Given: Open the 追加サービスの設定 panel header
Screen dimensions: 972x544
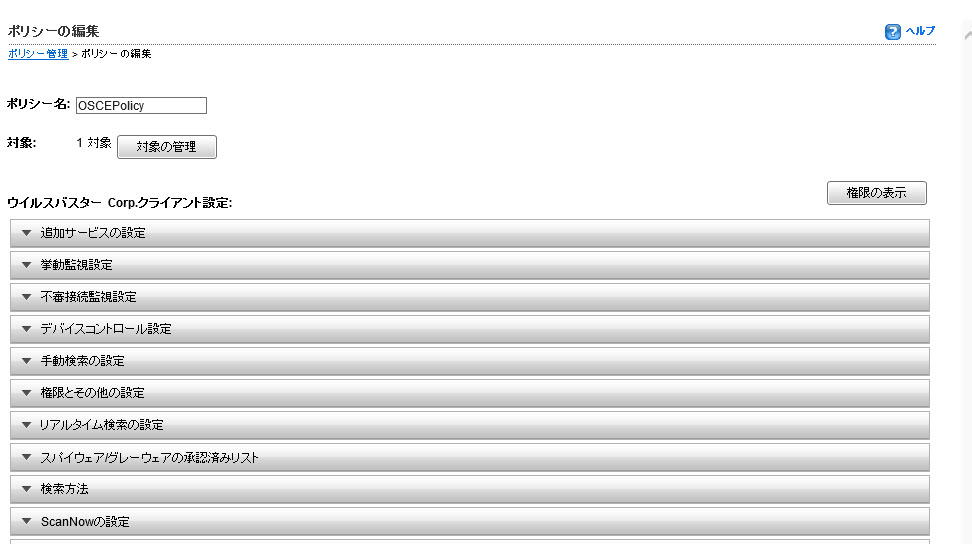Looking at the screenshot, I should tap(470, 233).
